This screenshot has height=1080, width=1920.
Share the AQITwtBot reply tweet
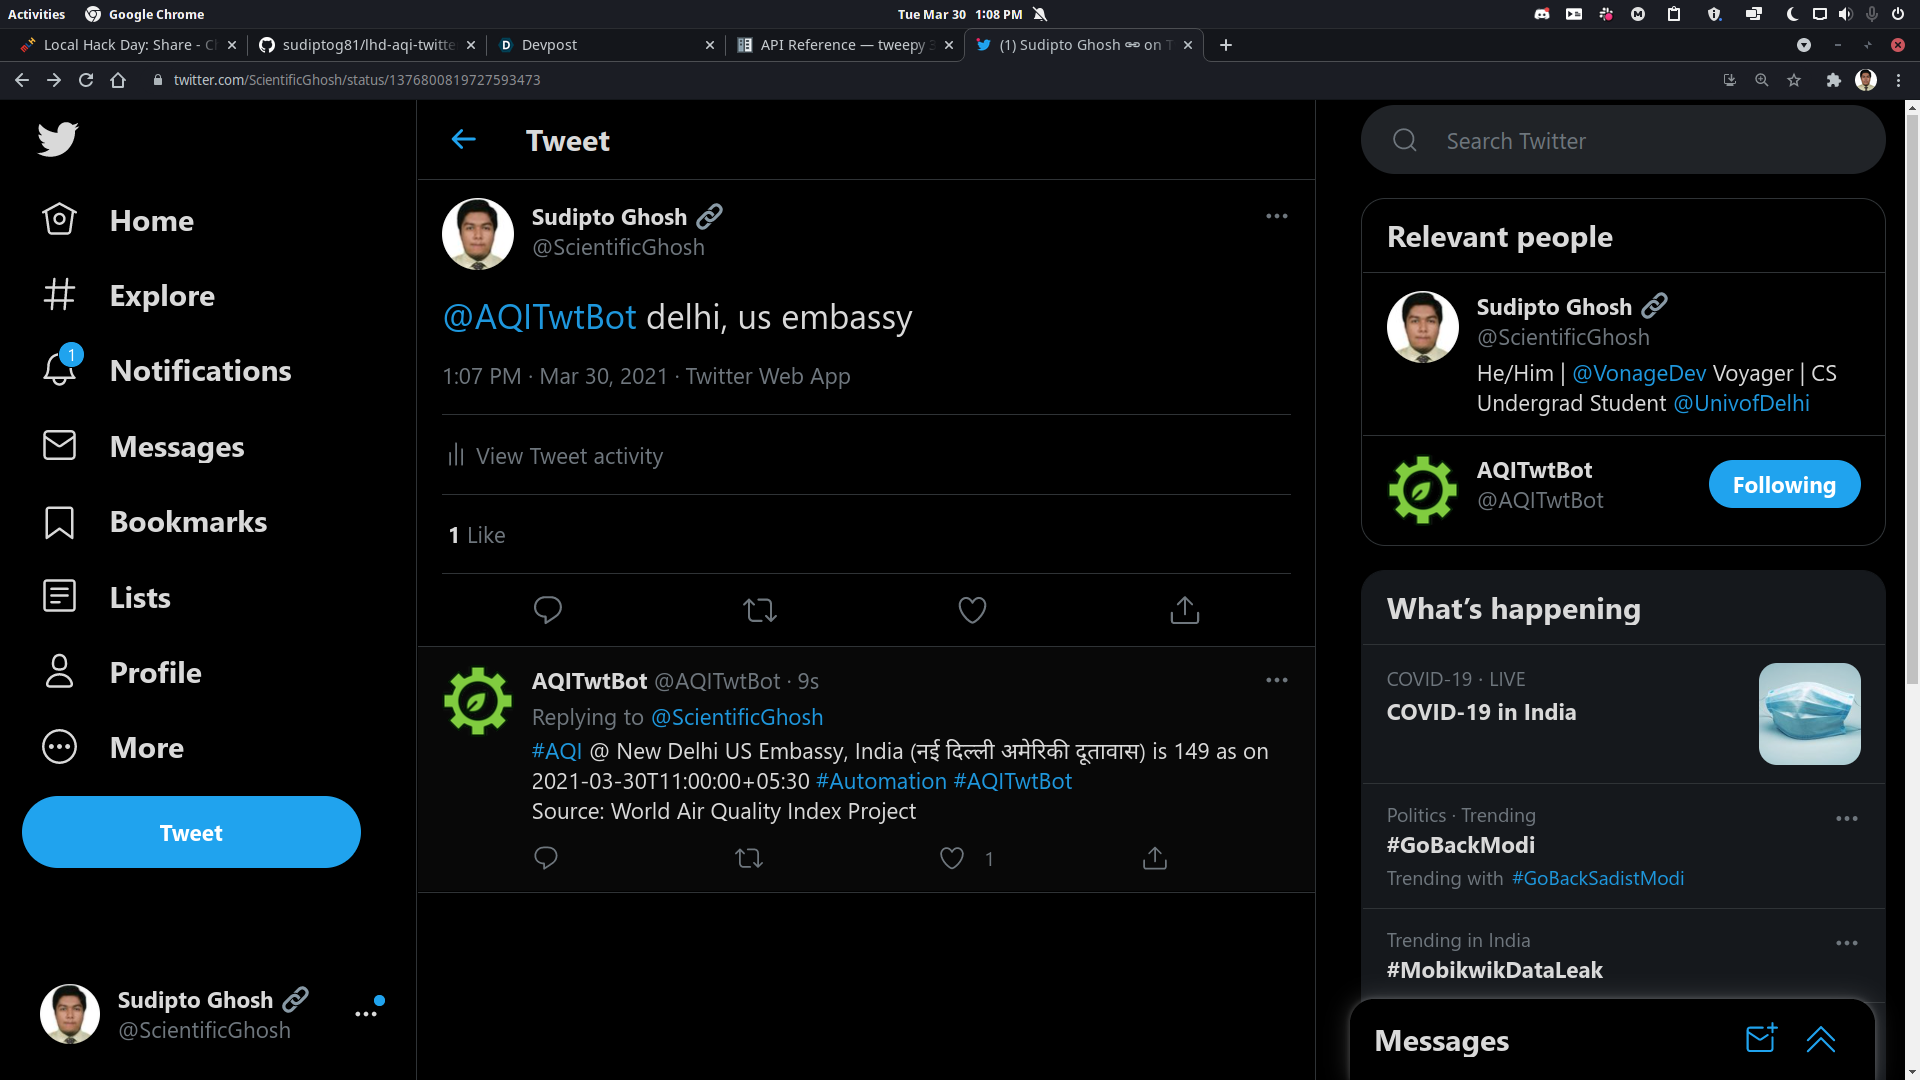[x=1154, y=858]
